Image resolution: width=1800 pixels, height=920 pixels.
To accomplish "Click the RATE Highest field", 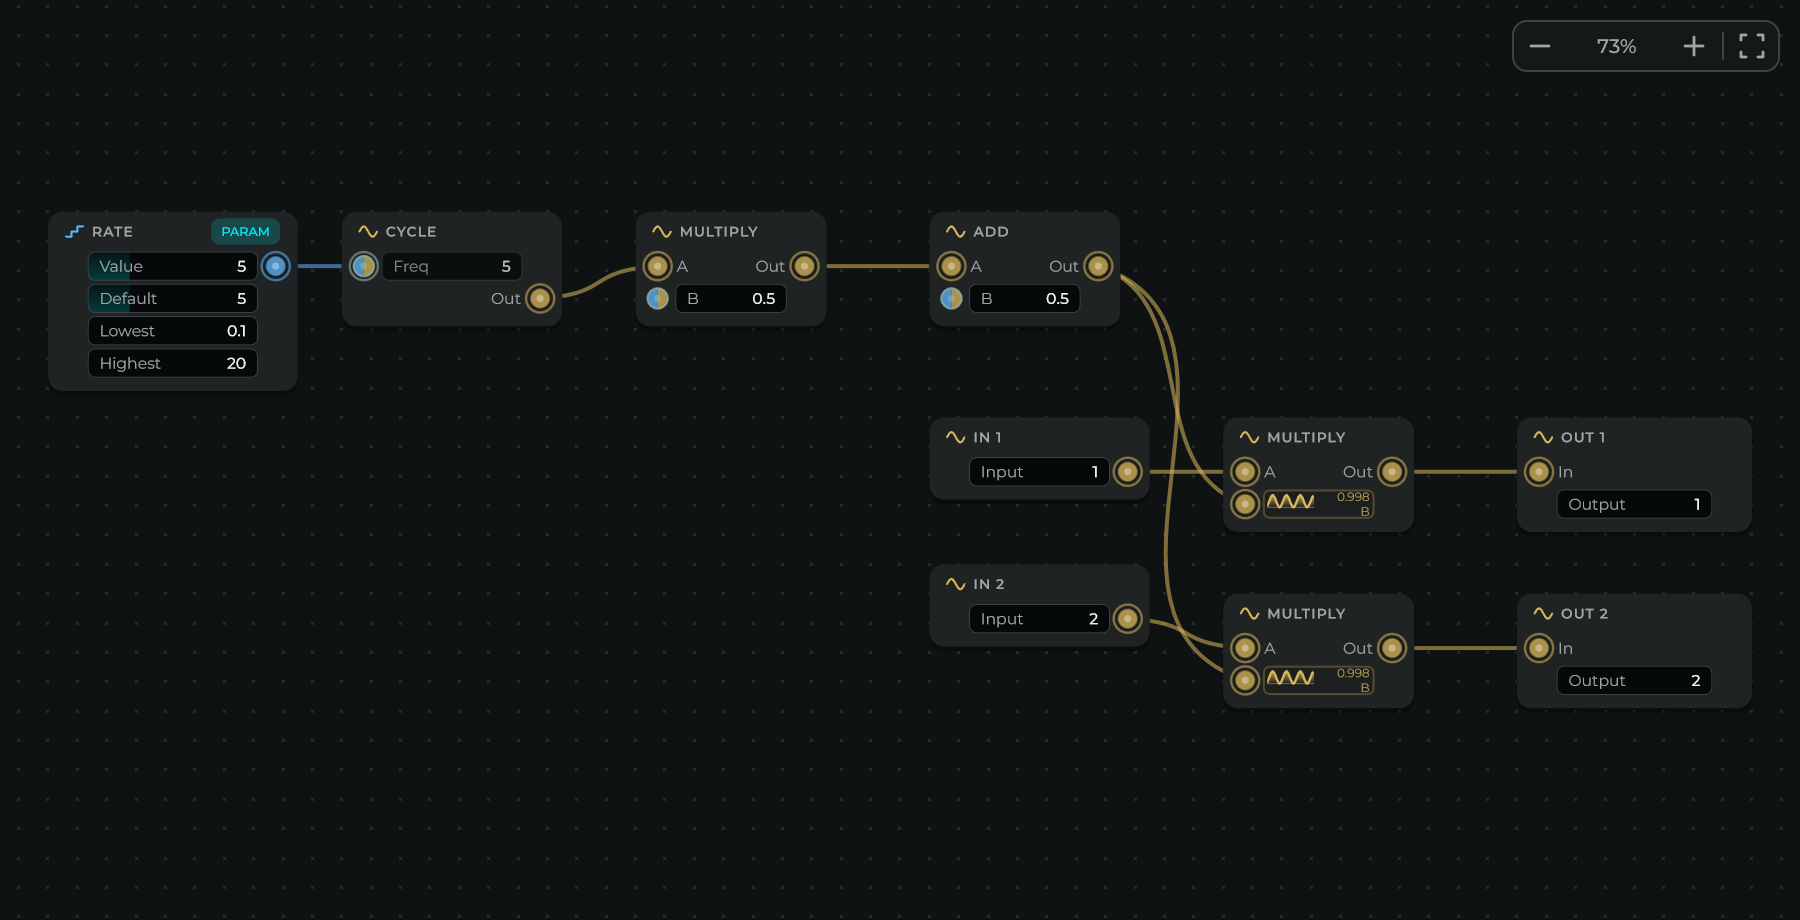I will (x=173, y=363).
